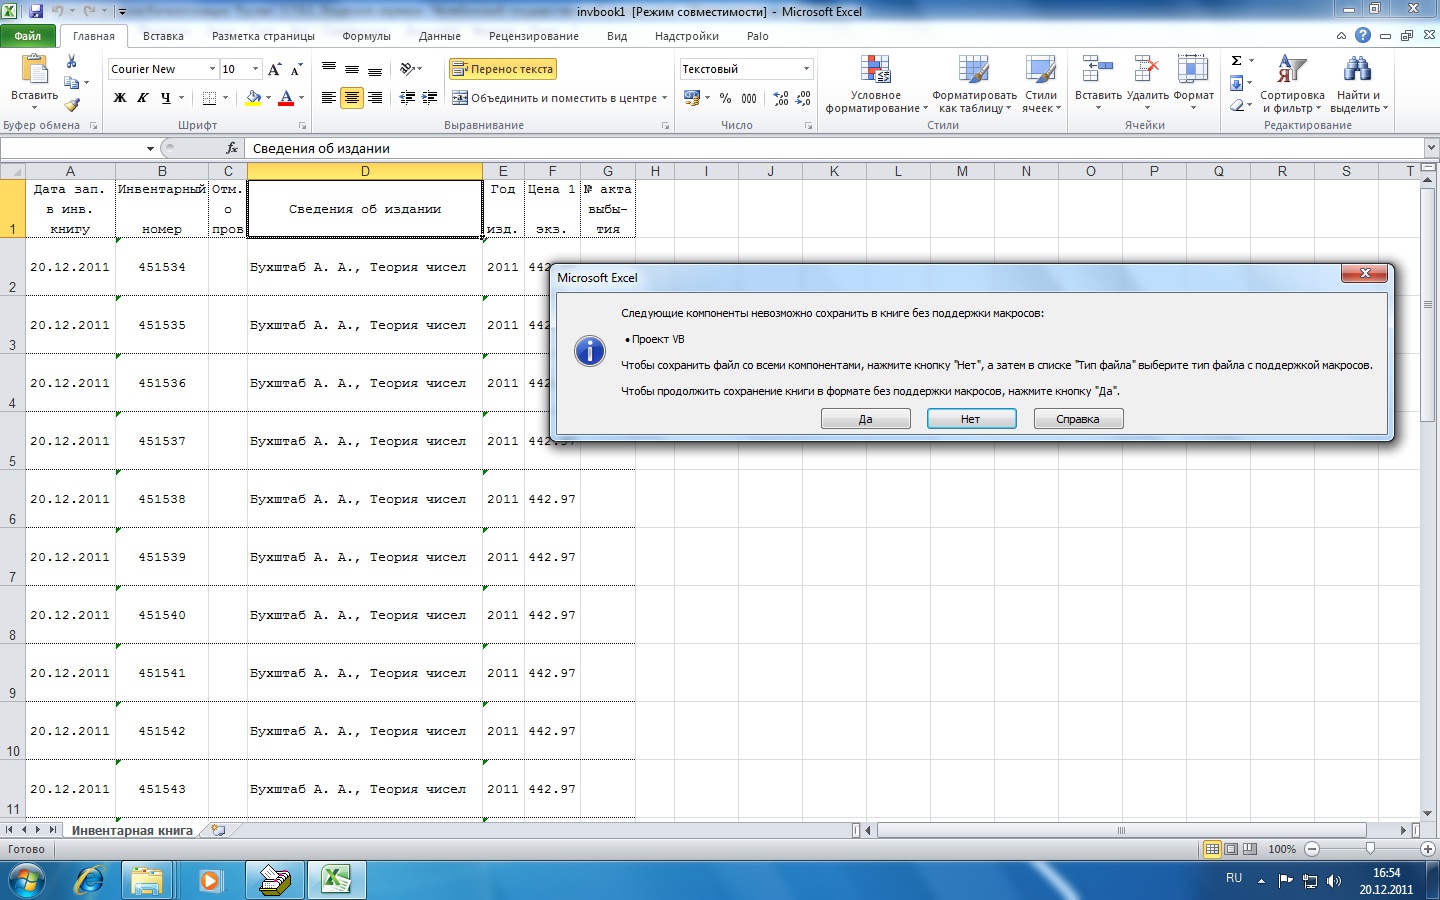Toggle Перенос текста wrap text
The image size is (1440, 900).
click(x=503, y=69)
